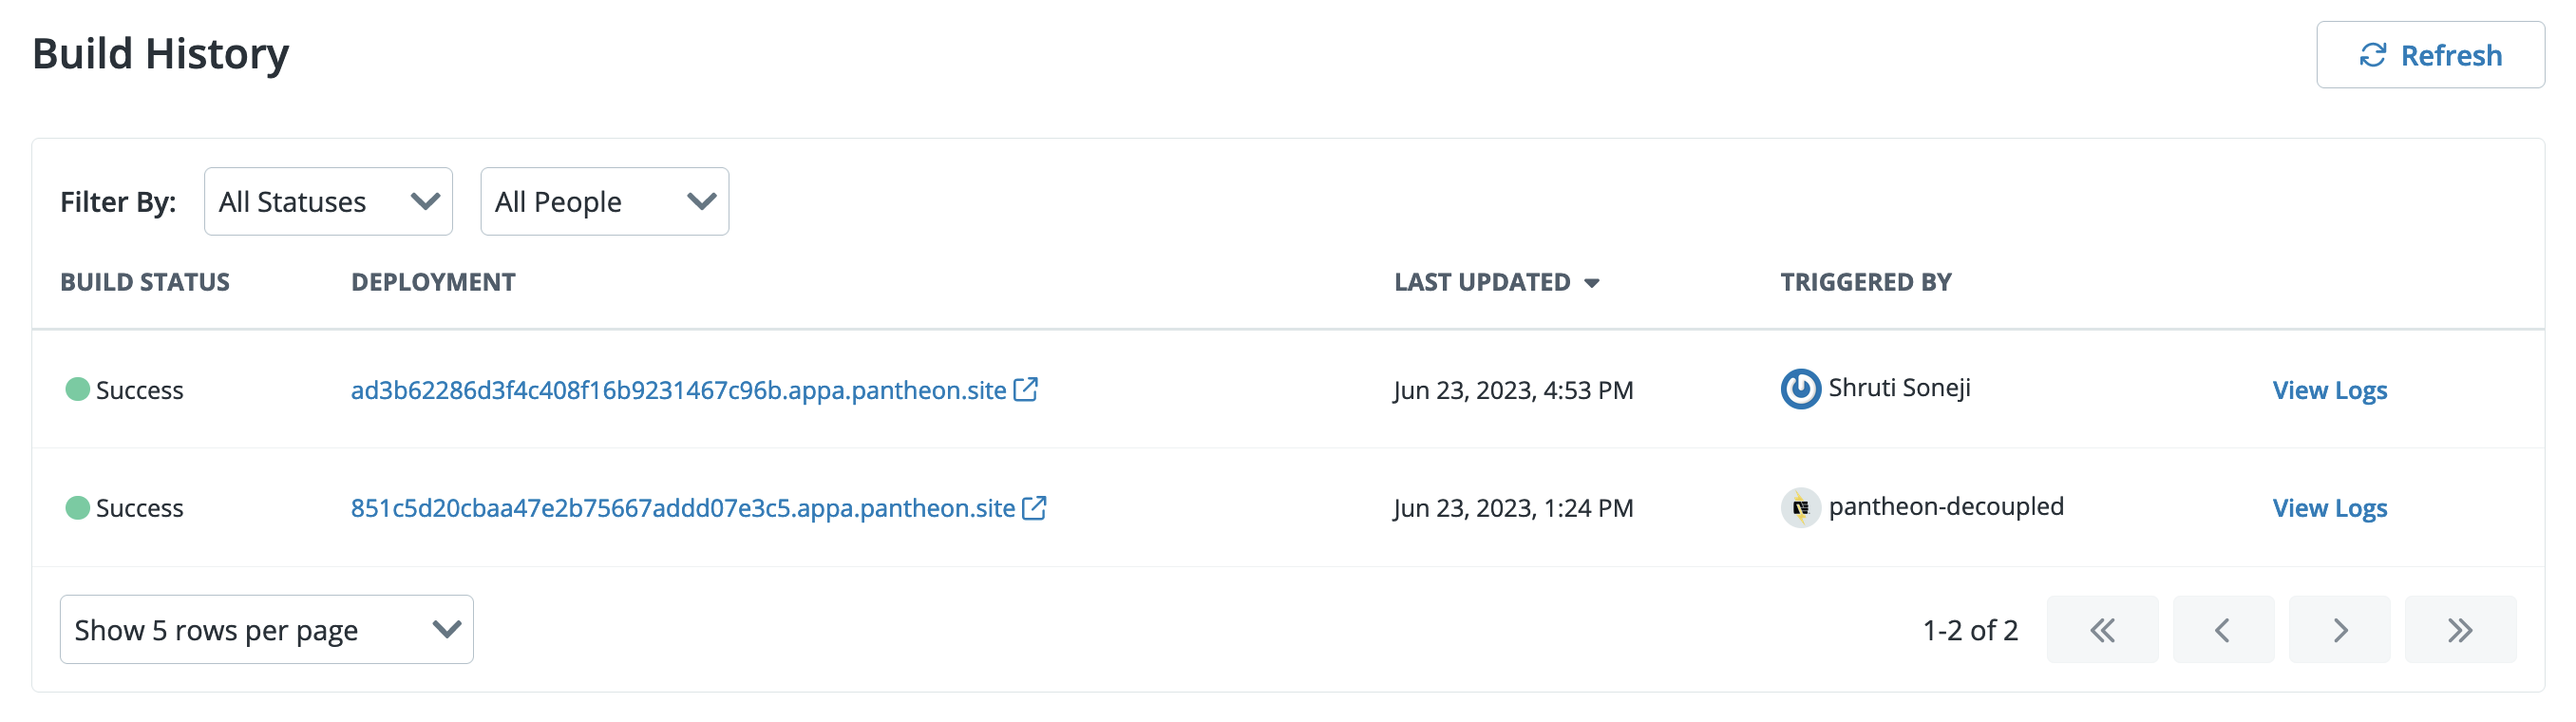View Logs for the 4:53 PM build
Image resolution: width=2576 pixels, height=722 pixels.
coord(2329,389)
